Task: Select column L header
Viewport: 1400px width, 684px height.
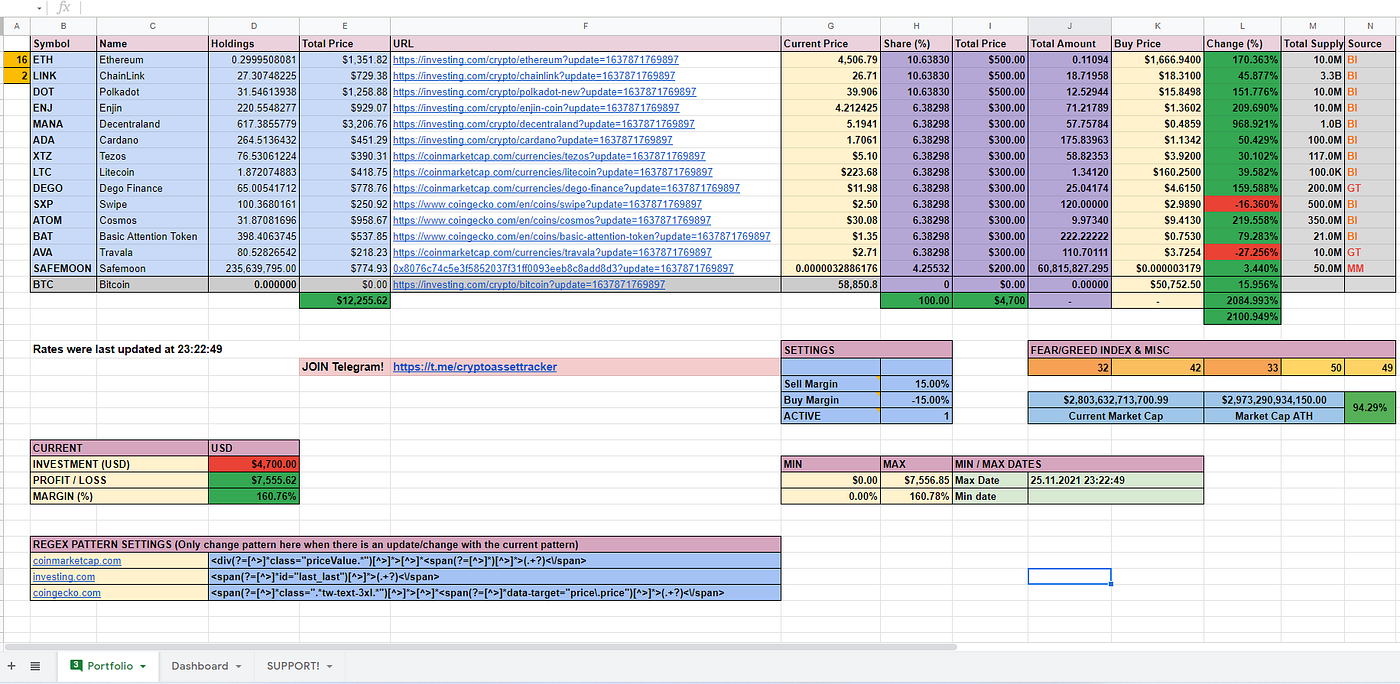Action: tap(1242, 26)
